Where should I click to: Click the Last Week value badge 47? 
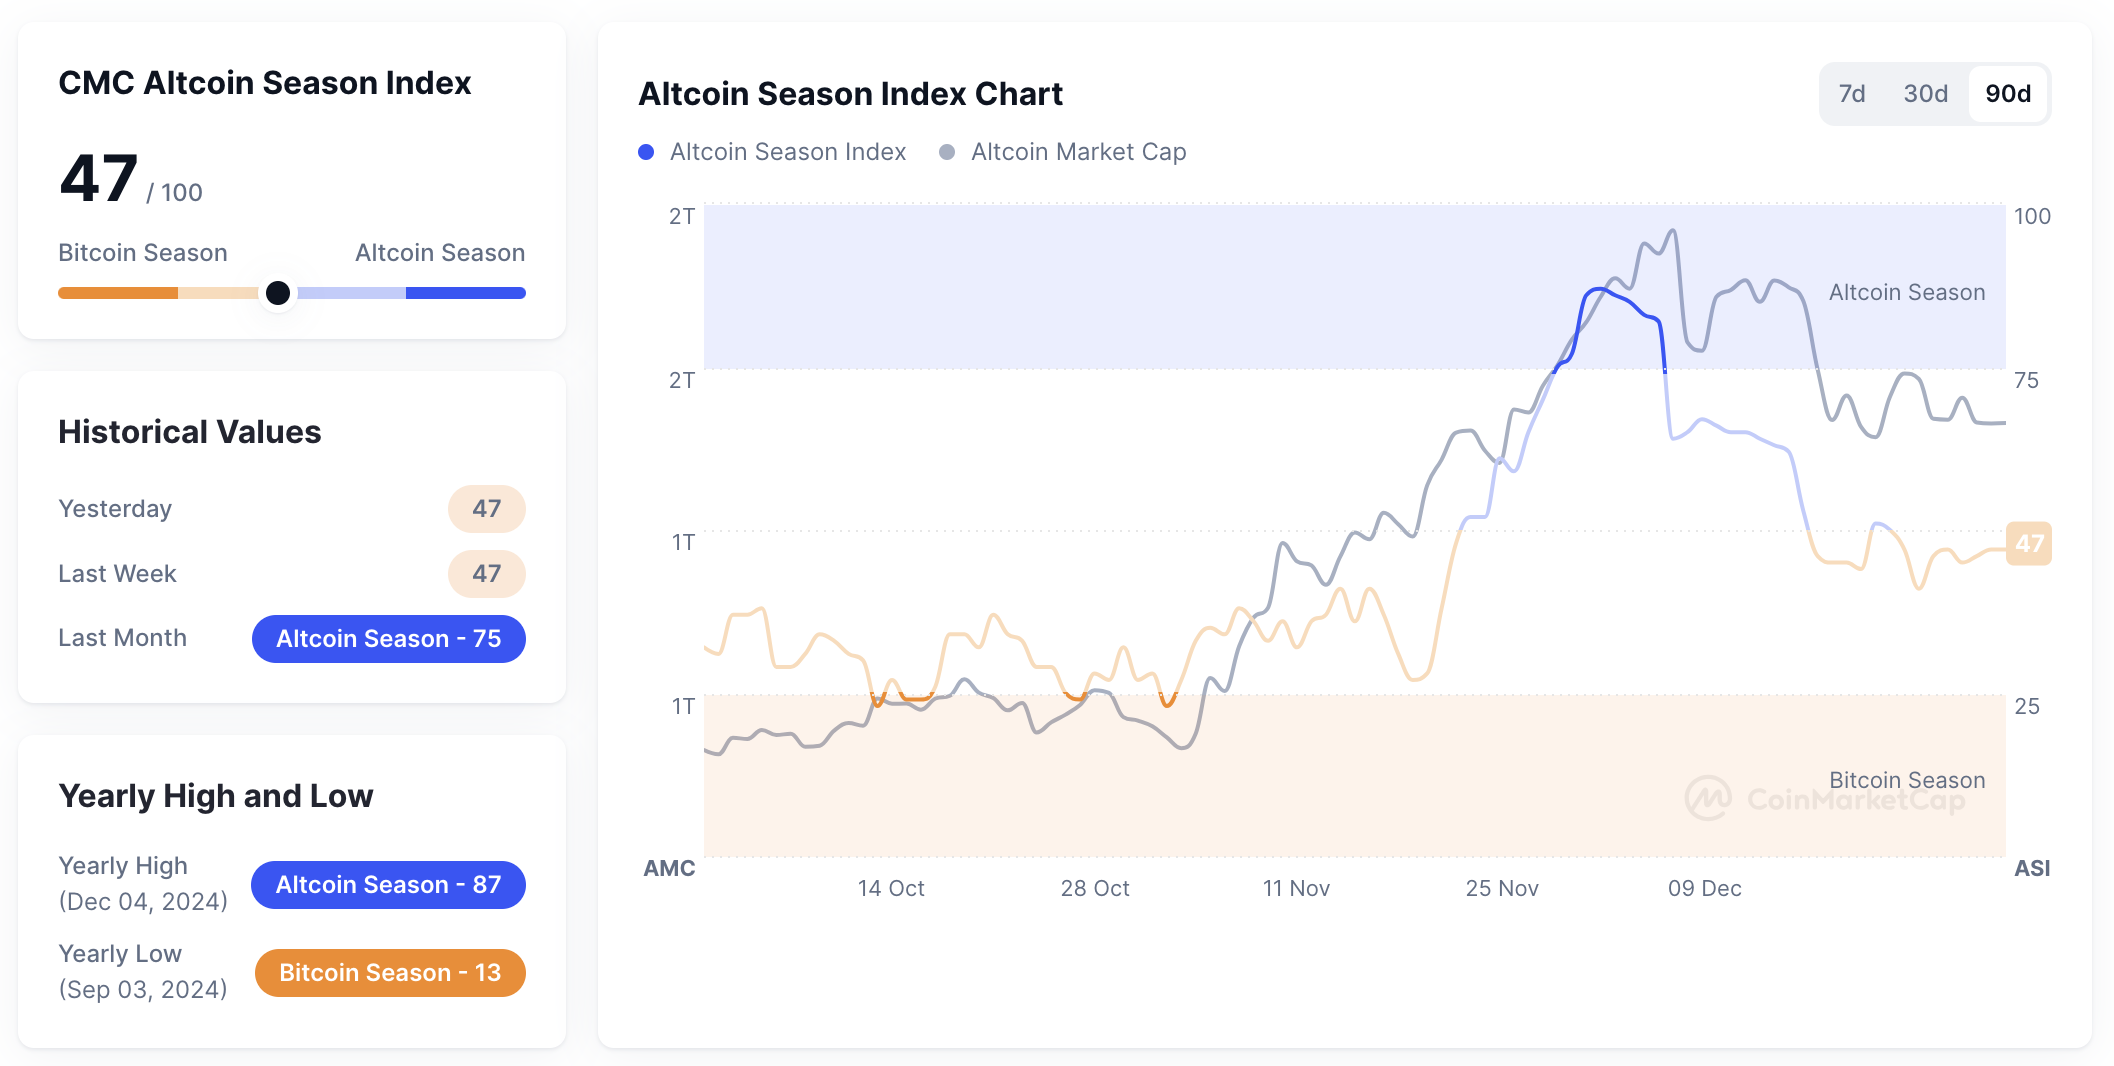click(486, 574)
